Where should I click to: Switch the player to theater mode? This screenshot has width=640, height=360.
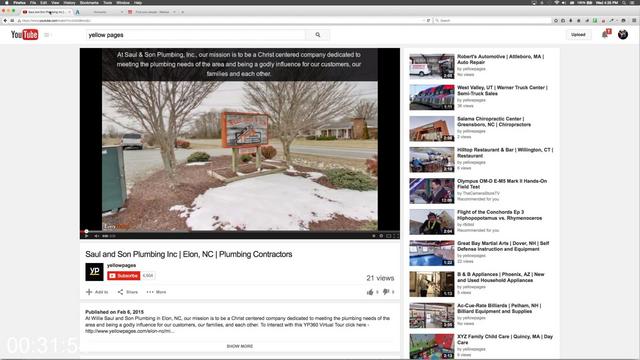(x=389, y=236)
